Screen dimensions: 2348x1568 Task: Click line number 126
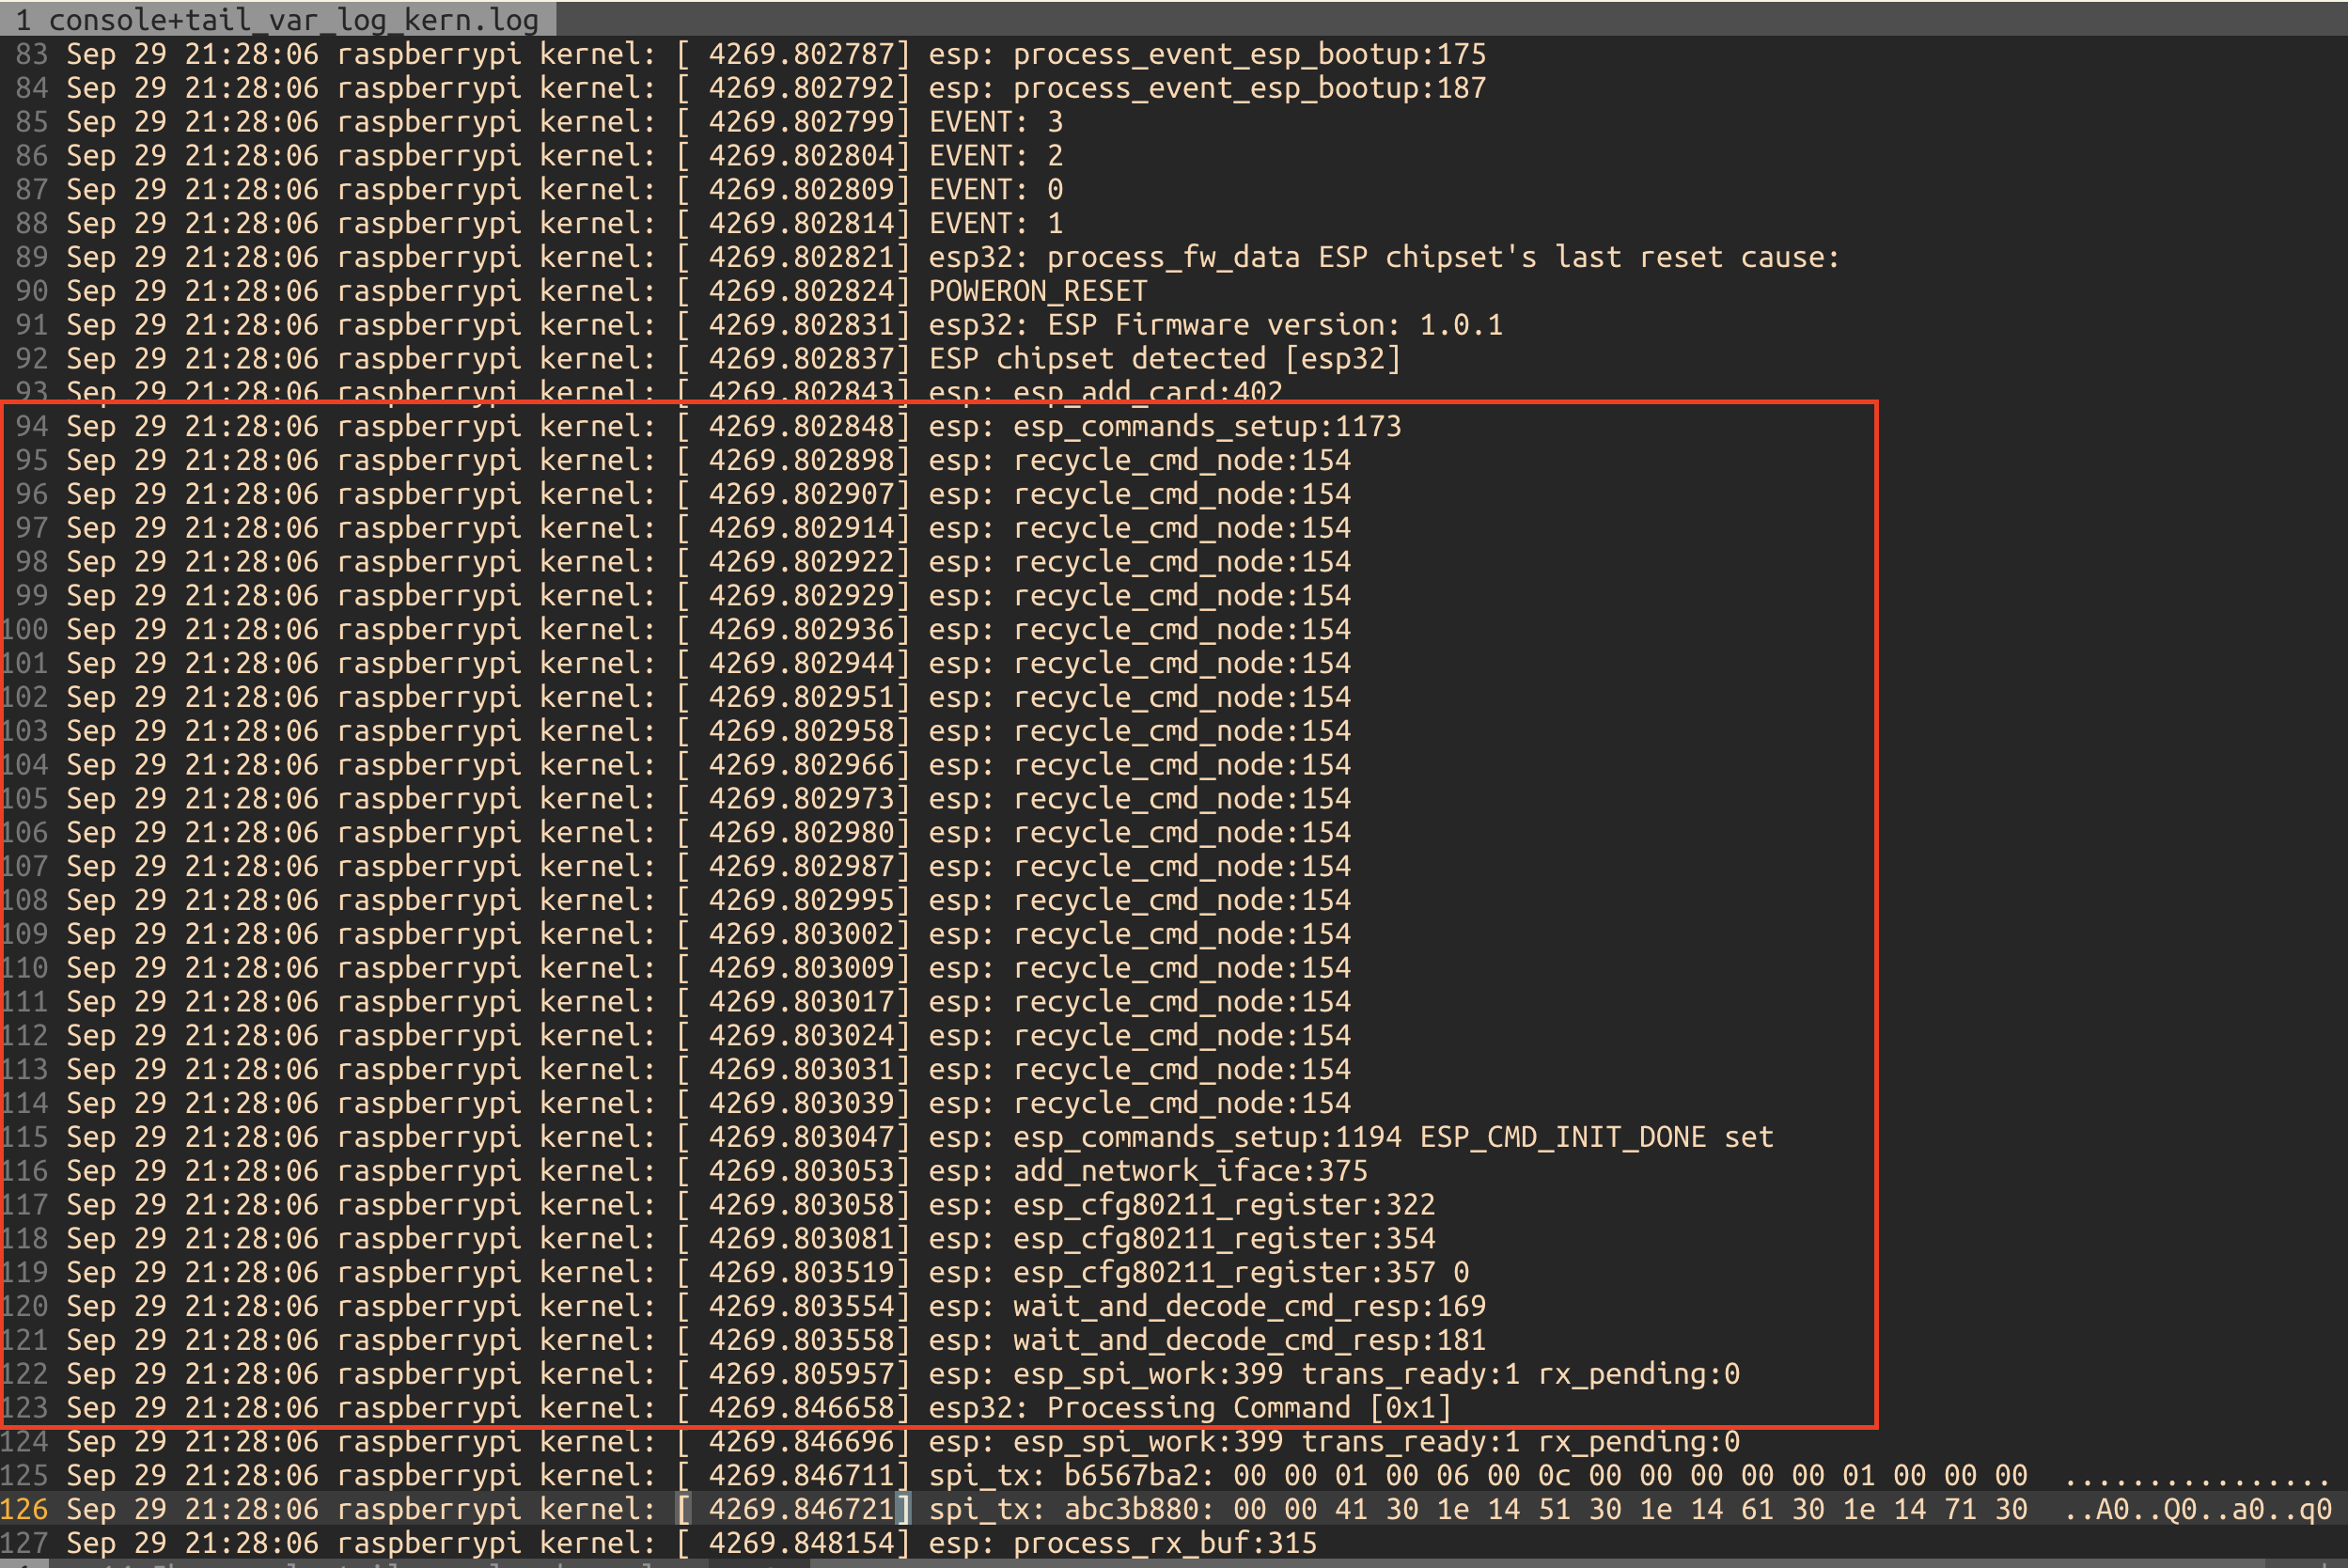point(30,1509)
